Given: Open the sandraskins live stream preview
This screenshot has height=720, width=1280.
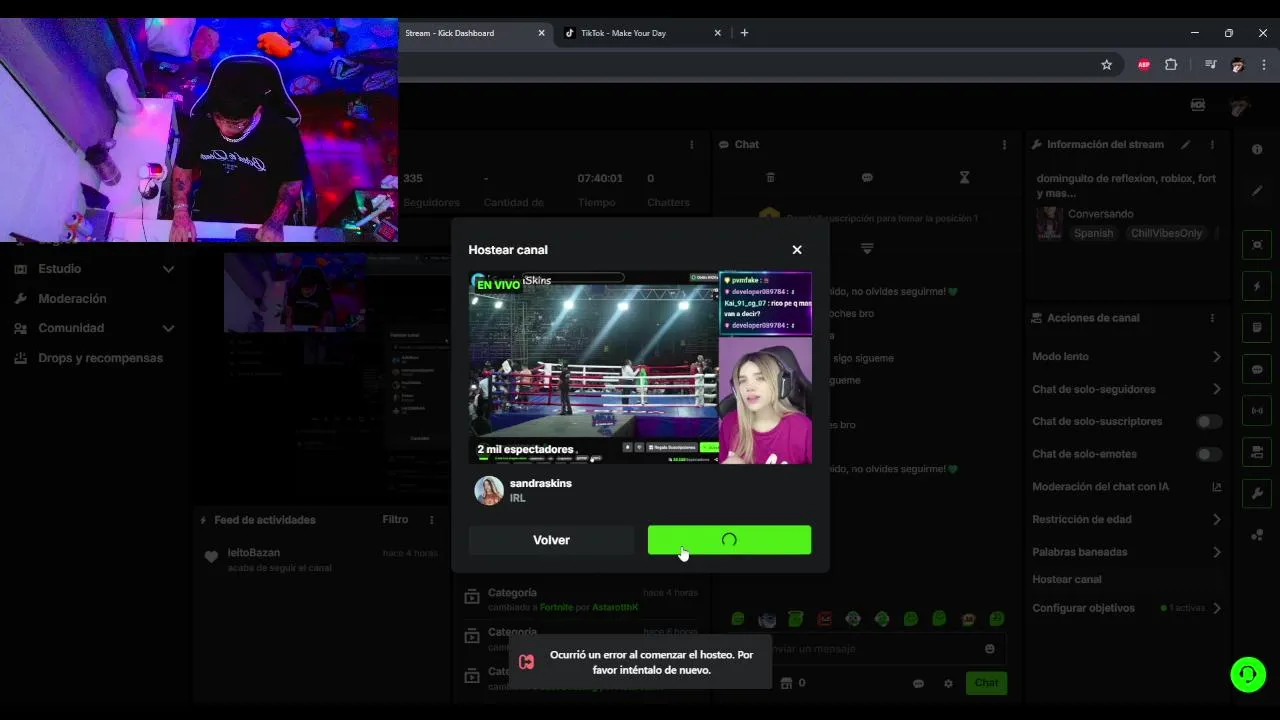Looking at the screenshot, I should point(640,367).
